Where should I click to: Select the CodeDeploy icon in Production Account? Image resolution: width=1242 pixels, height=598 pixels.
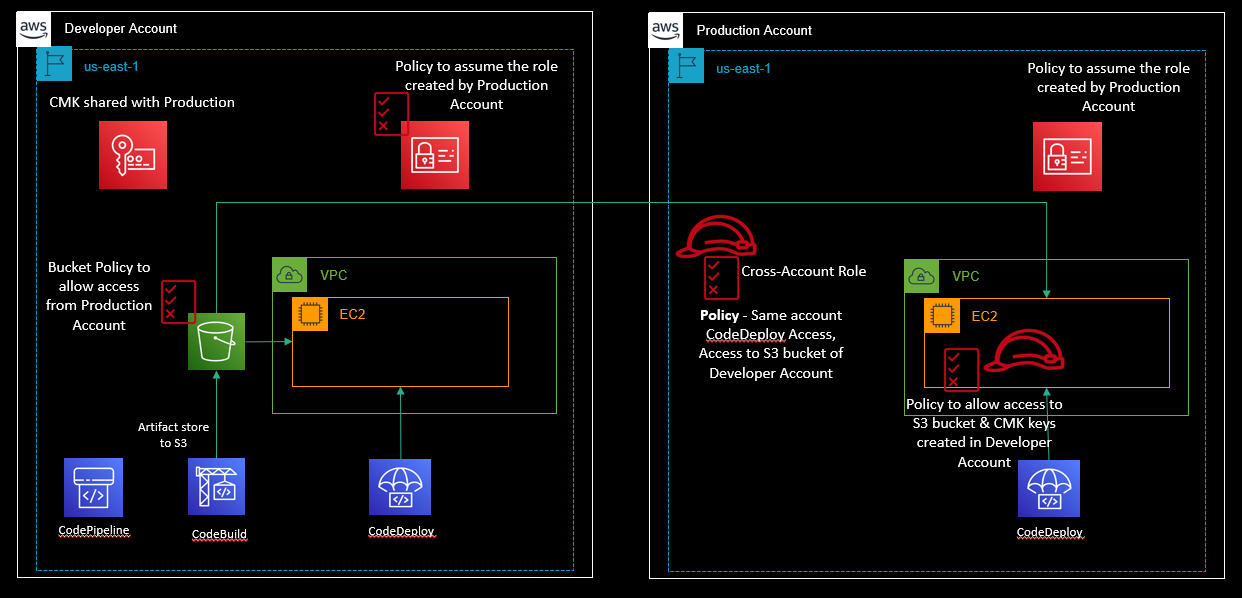coord(1049,488)
